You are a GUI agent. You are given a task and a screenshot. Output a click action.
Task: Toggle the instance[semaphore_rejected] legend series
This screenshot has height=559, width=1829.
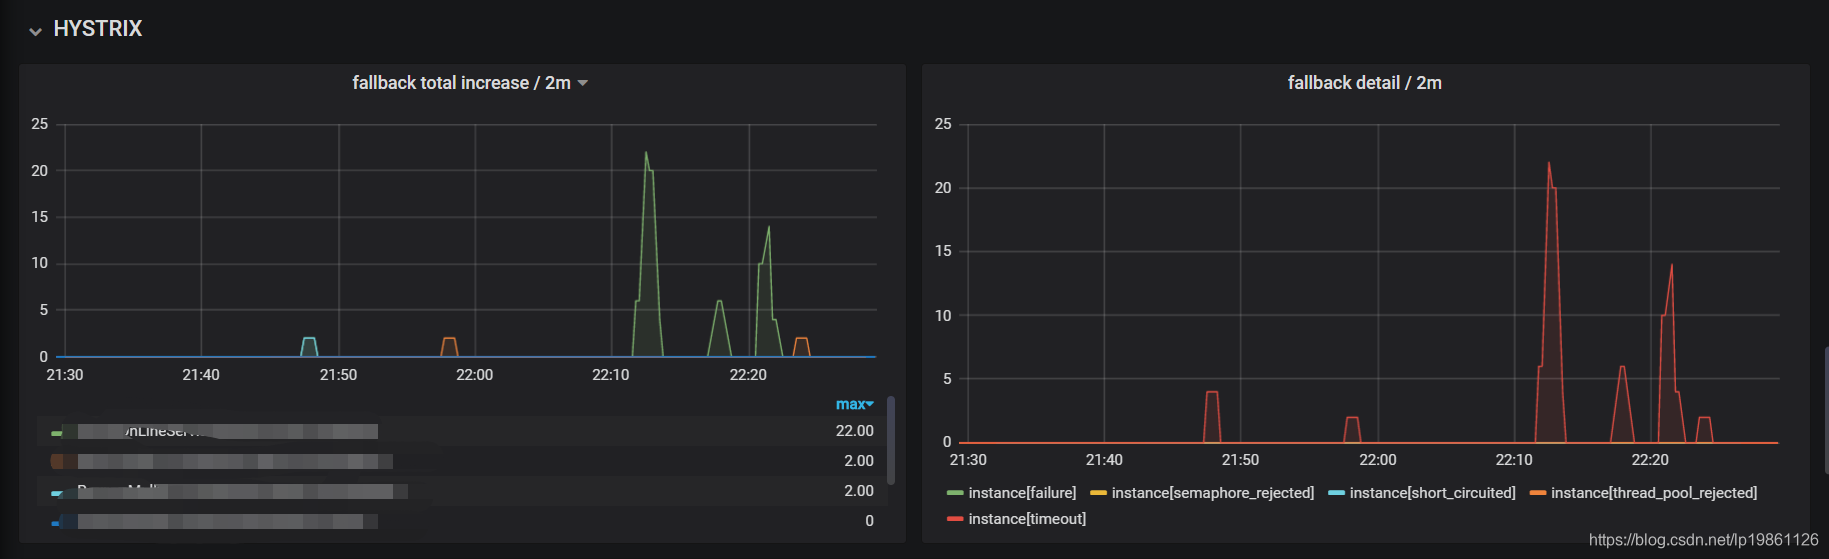(x=1212, y=493)
